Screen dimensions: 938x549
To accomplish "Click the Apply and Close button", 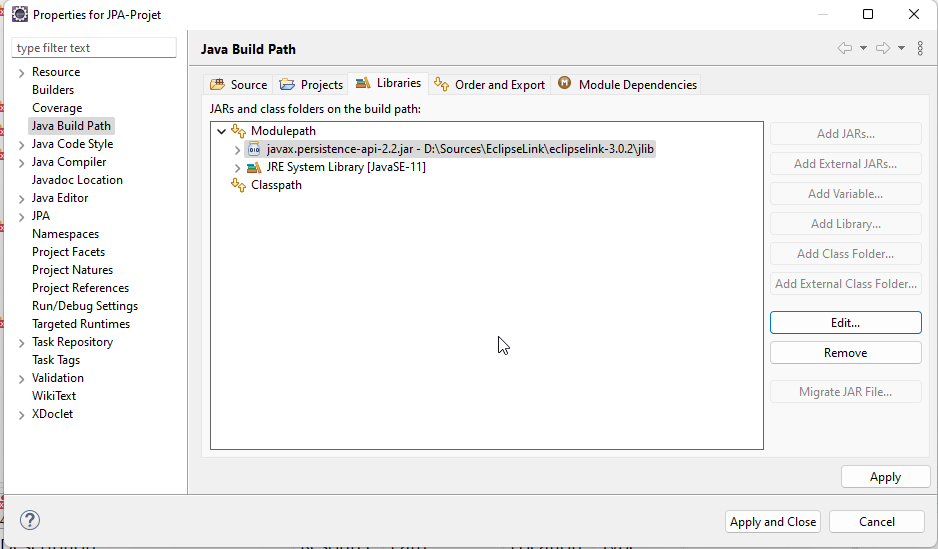I will click(x=773, y=521).
